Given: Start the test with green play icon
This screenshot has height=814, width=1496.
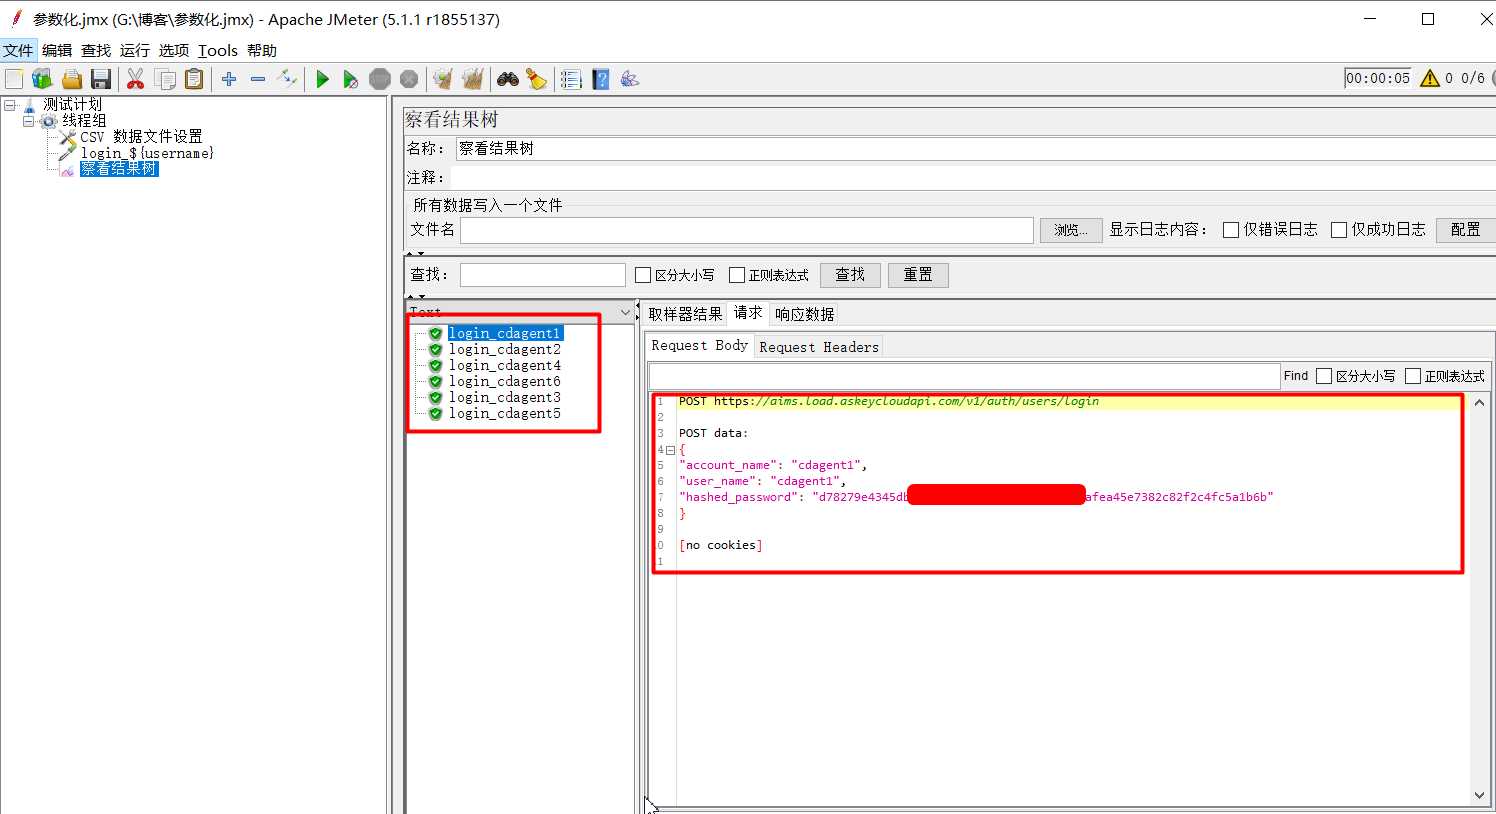Looking at the screenshot, I should coord(322,79).
